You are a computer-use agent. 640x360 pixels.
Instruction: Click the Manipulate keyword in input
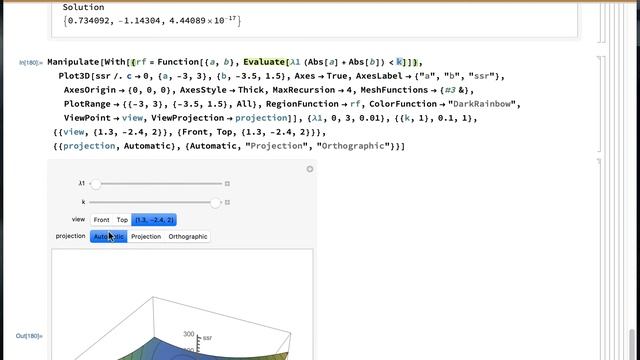click(73, 62)
